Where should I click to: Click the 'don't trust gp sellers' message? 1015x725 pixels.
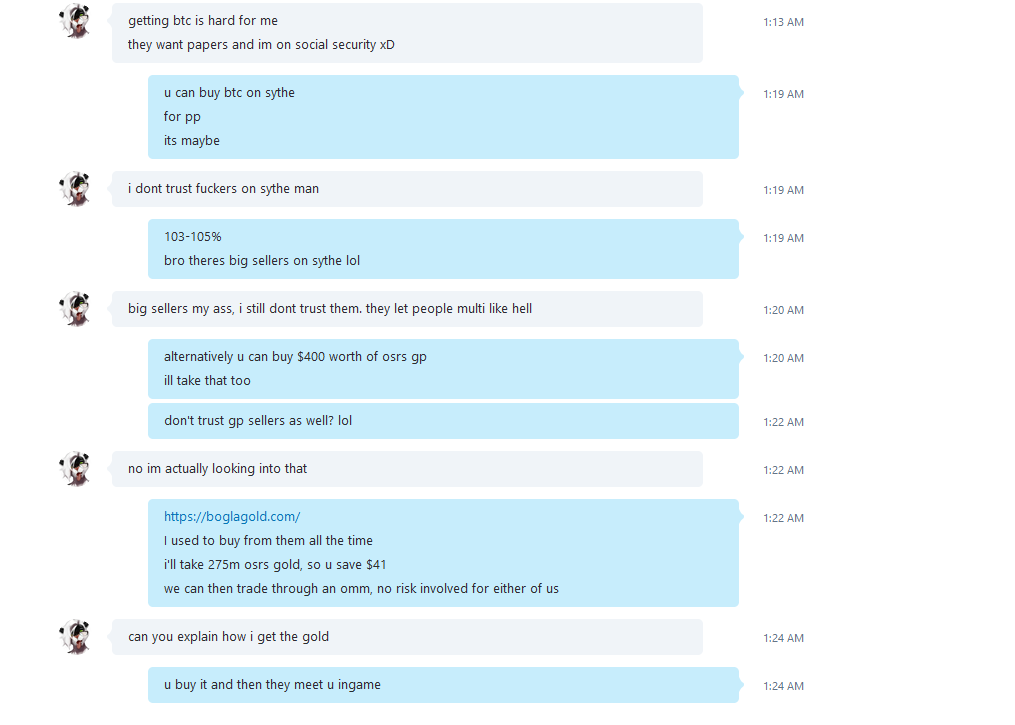tap(443, 421)
